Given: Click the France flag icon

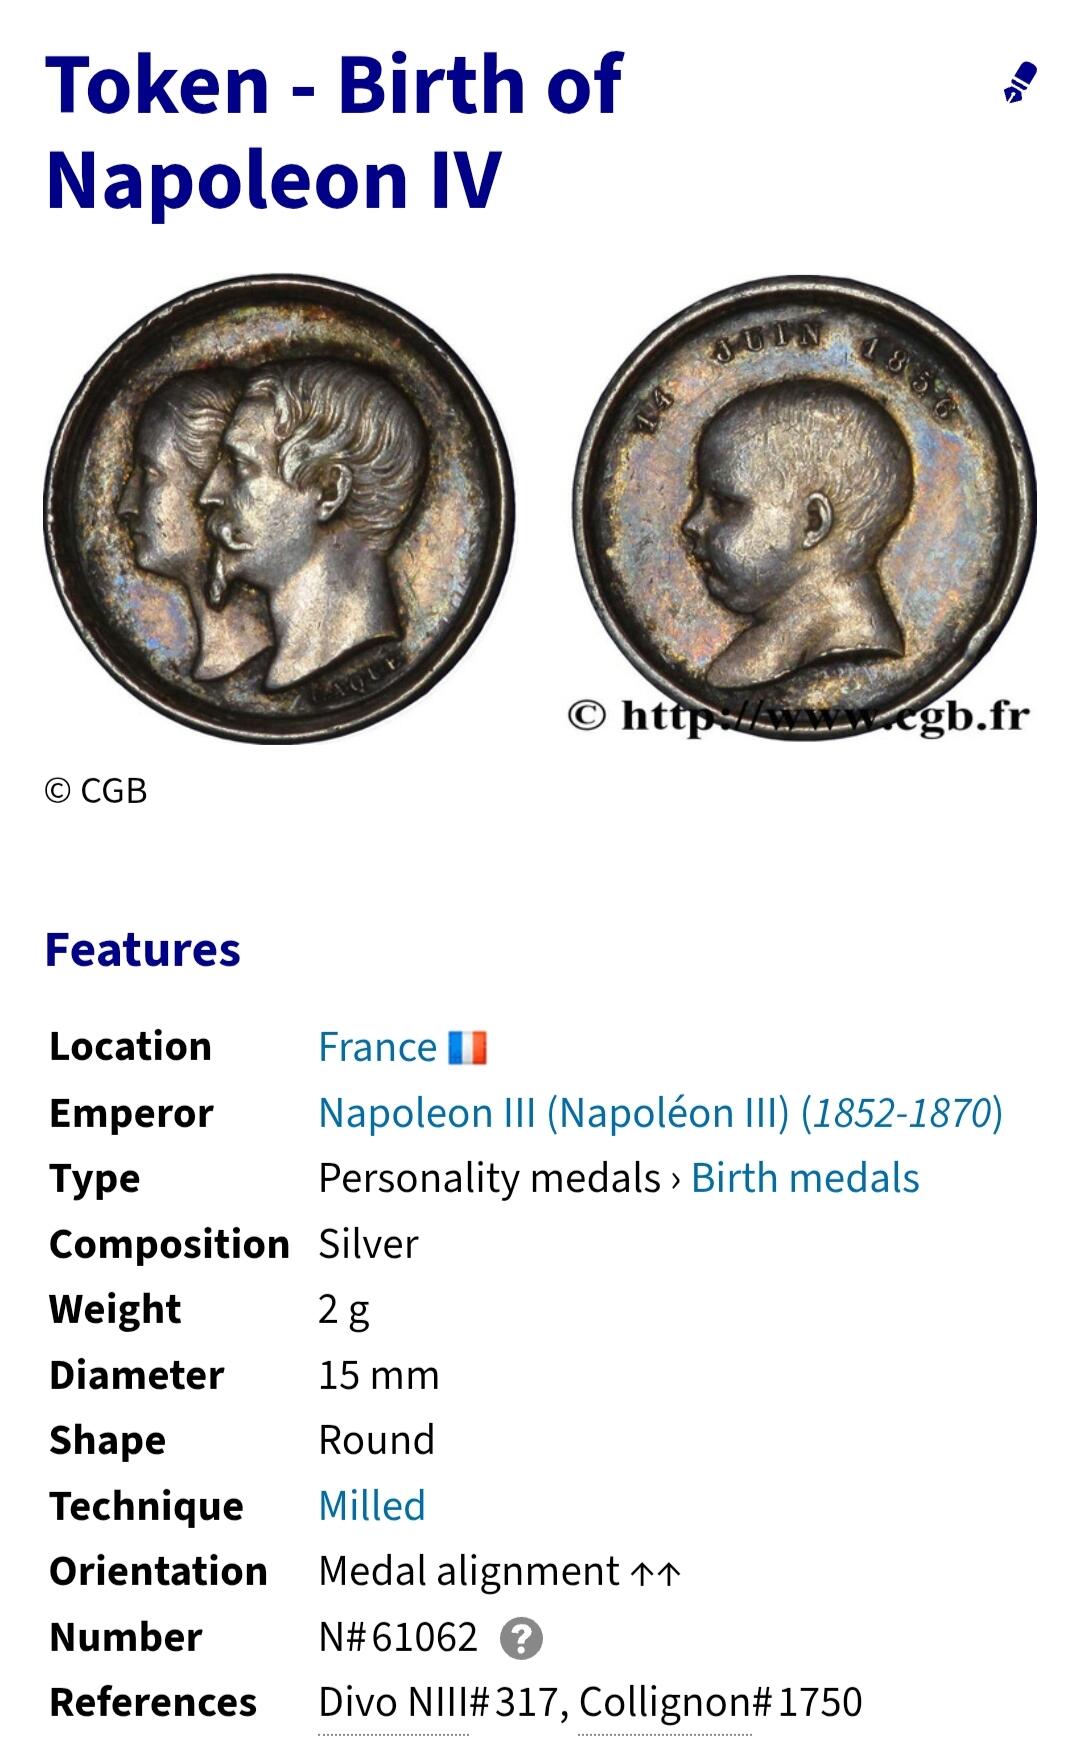Looking at the screenshot, I should coord(467,1048).
